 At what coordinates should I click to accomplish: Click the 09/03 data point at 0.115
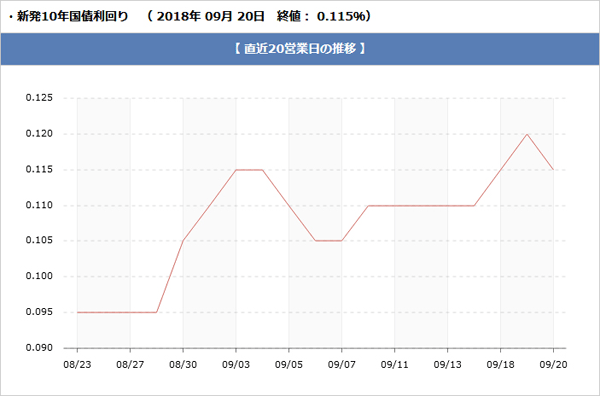[236, 169]
